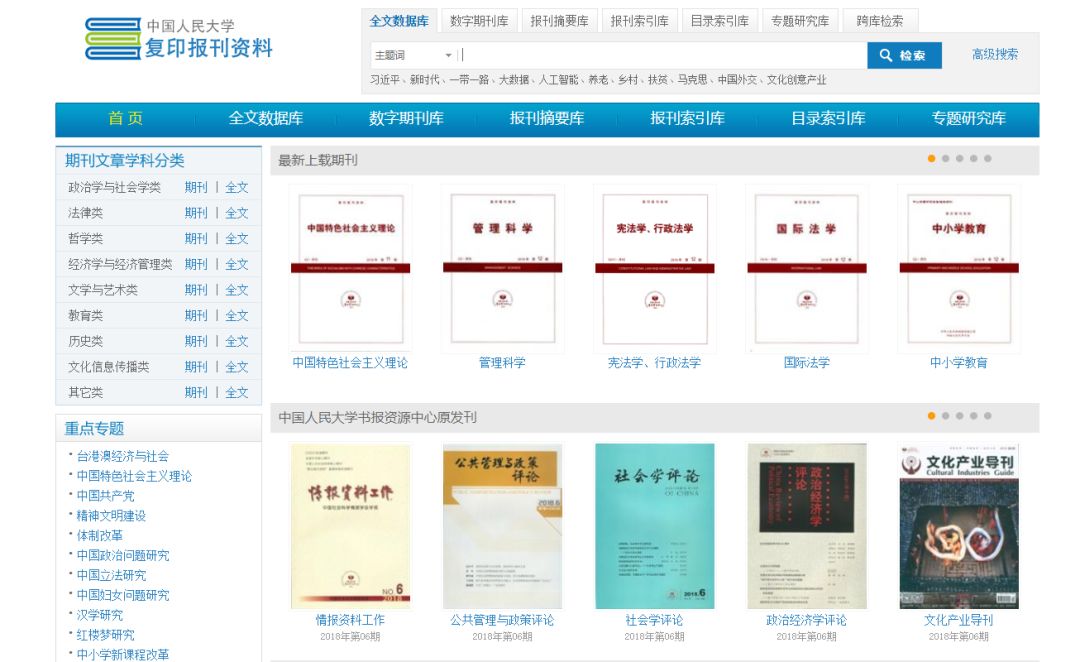Click the 文化产业导刊 title link
The width and height of the screenshot is (1080, 662).
[959, 620]
